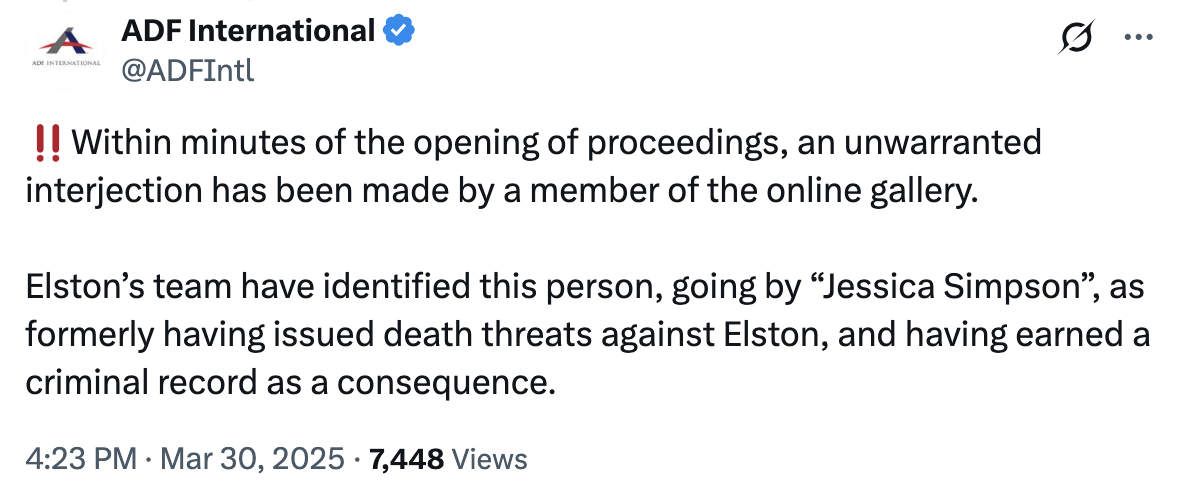This screenshot has width=1186, height=498.
Task: Click the Mar 30, 2025 date
Action: (x=253, y=459)
